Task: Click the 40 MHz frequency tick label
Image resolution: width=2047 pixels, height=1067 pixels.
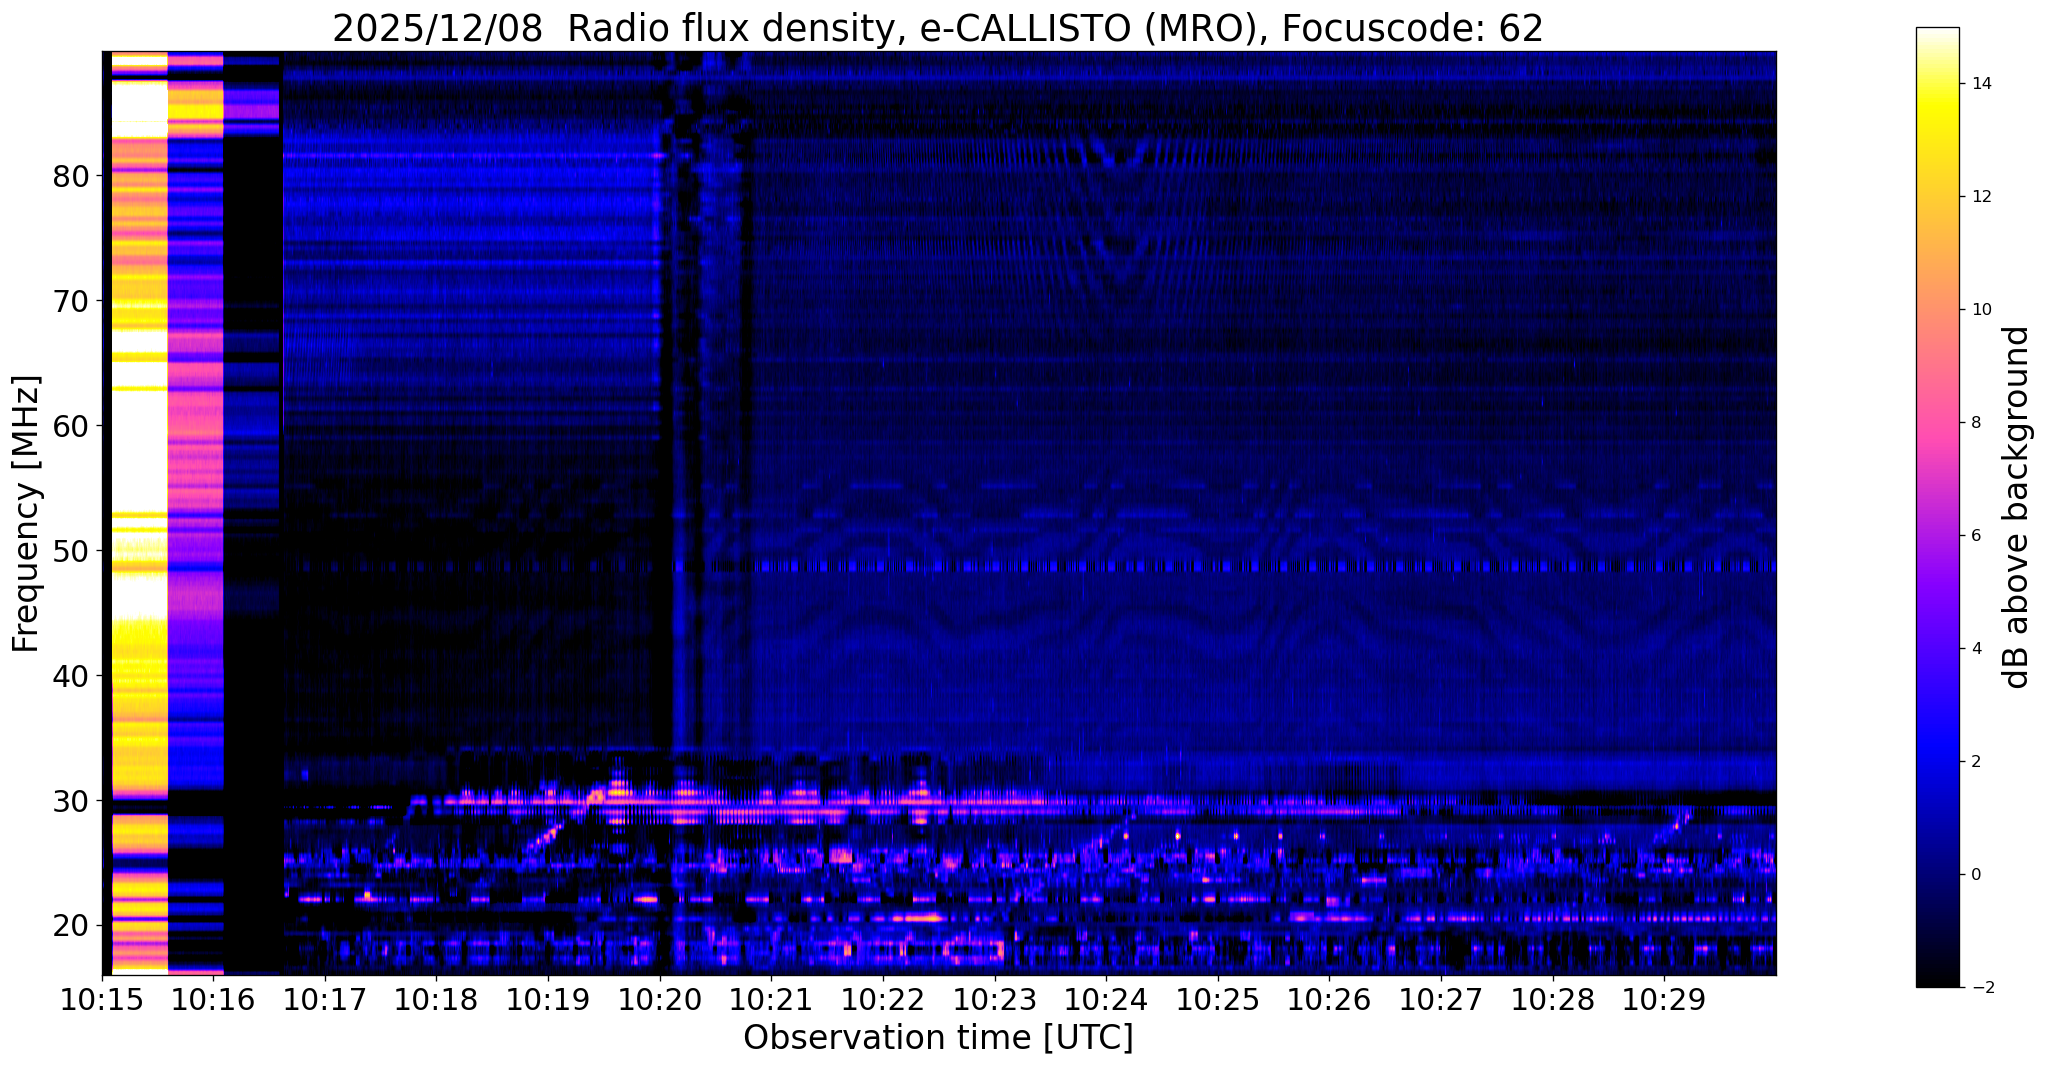Action: point(70,676)
